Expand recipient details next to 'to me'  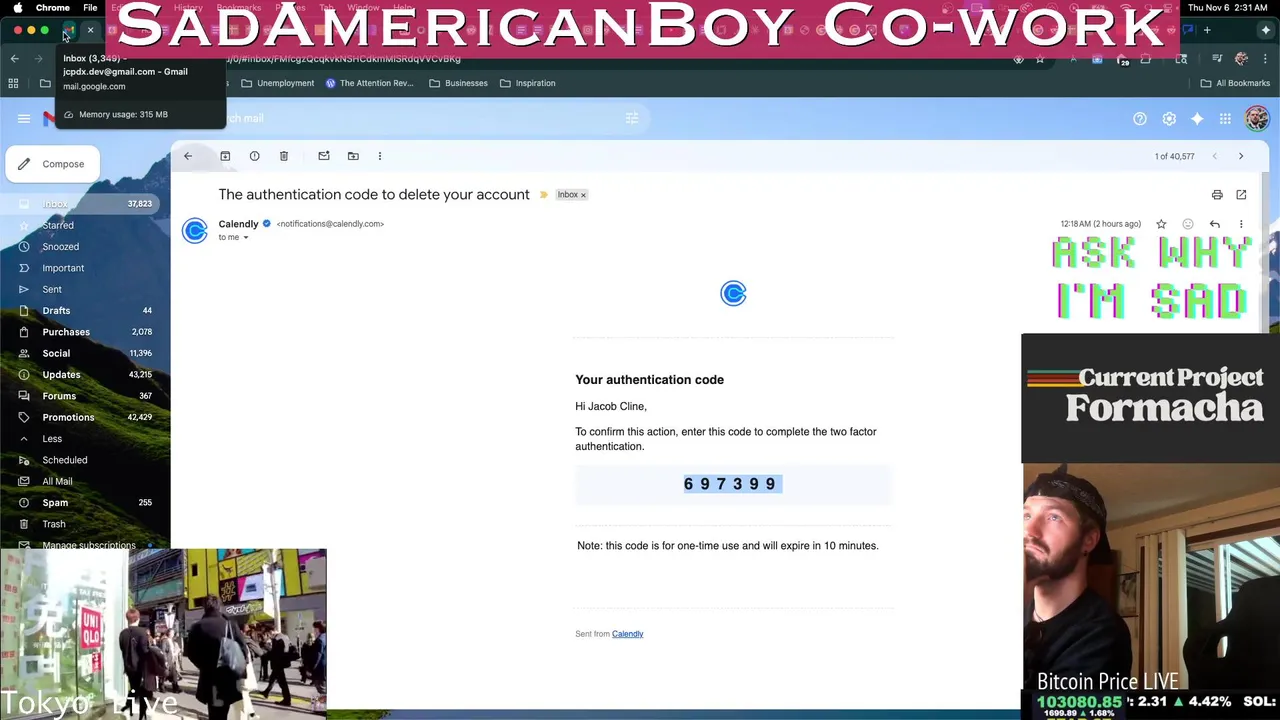pos(245,238)
